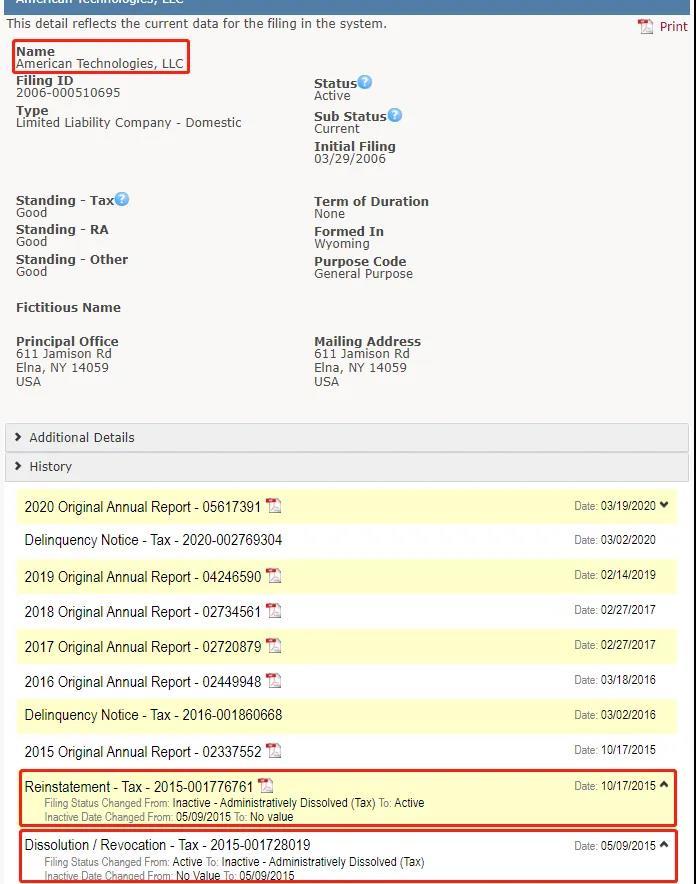This screenshot has height=884, width=696.
Task: Click the Fictitious Name label
Action: (68, 308)
